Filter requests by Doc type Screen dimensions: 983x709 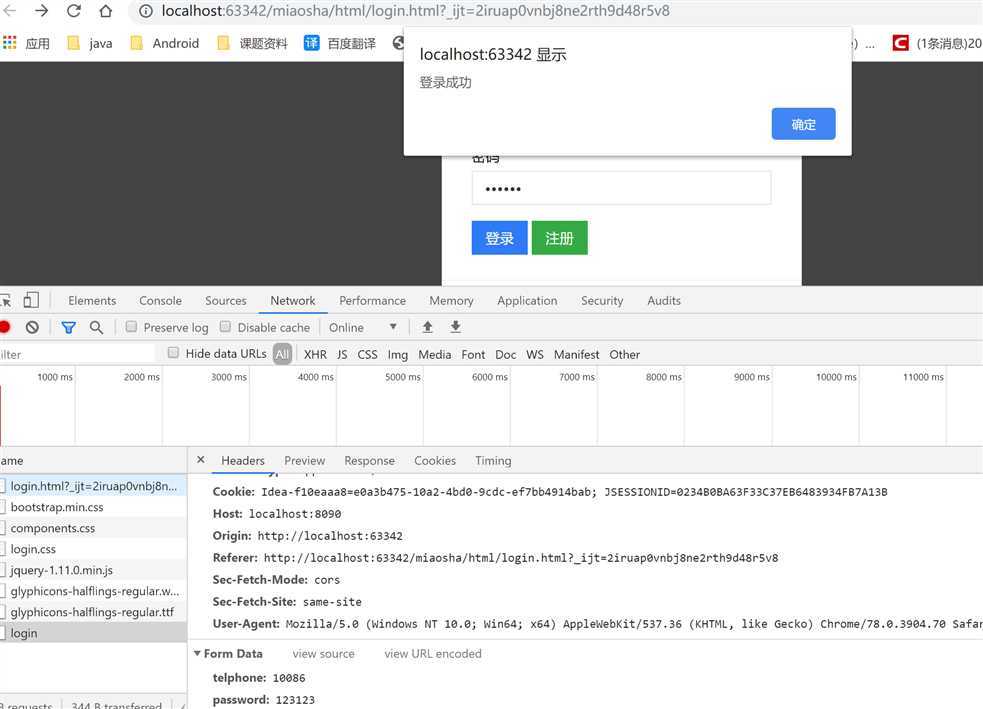tap(506, 354)
